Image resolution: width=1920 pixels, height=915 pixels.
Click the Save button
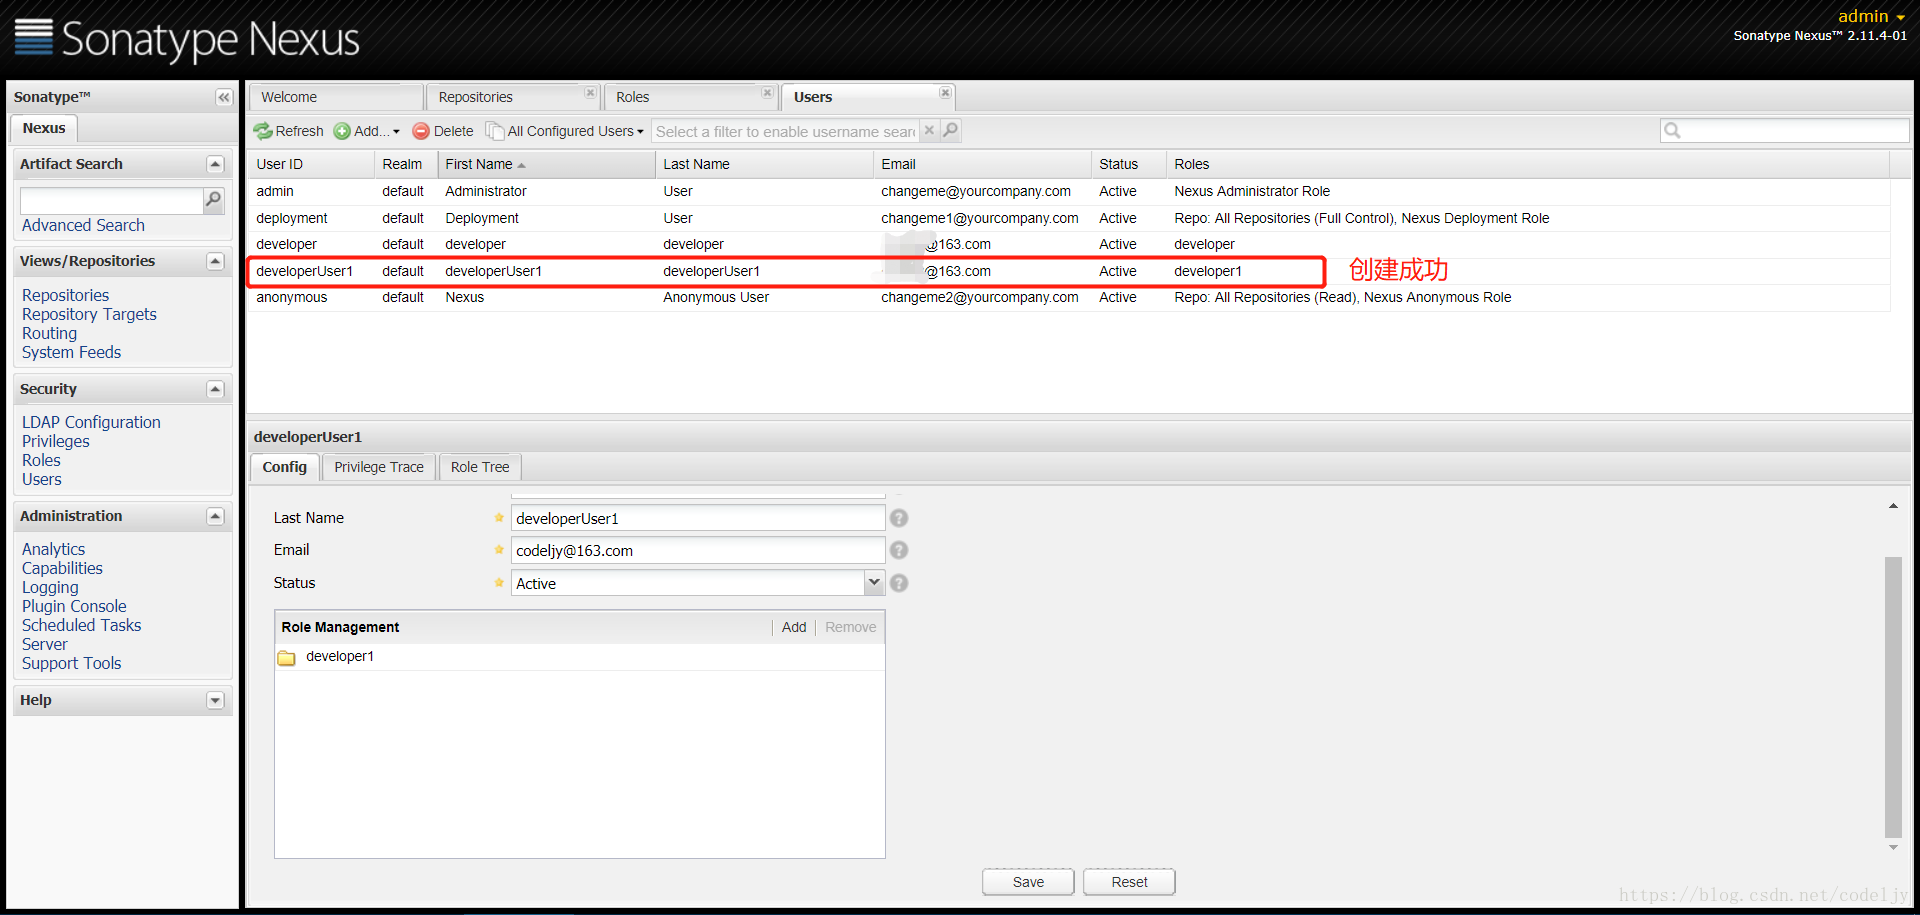pyautogui.click(x=1028, y=882)
